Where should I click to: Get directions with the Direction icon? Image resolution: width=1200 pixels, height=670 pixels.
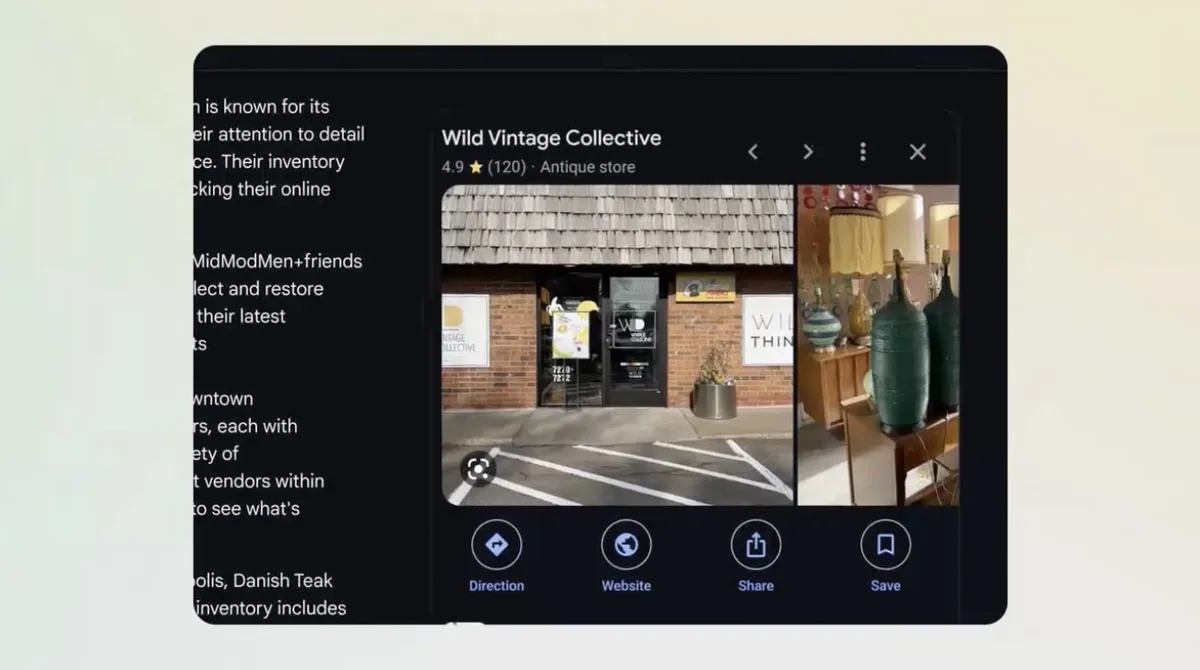[497, 545]
